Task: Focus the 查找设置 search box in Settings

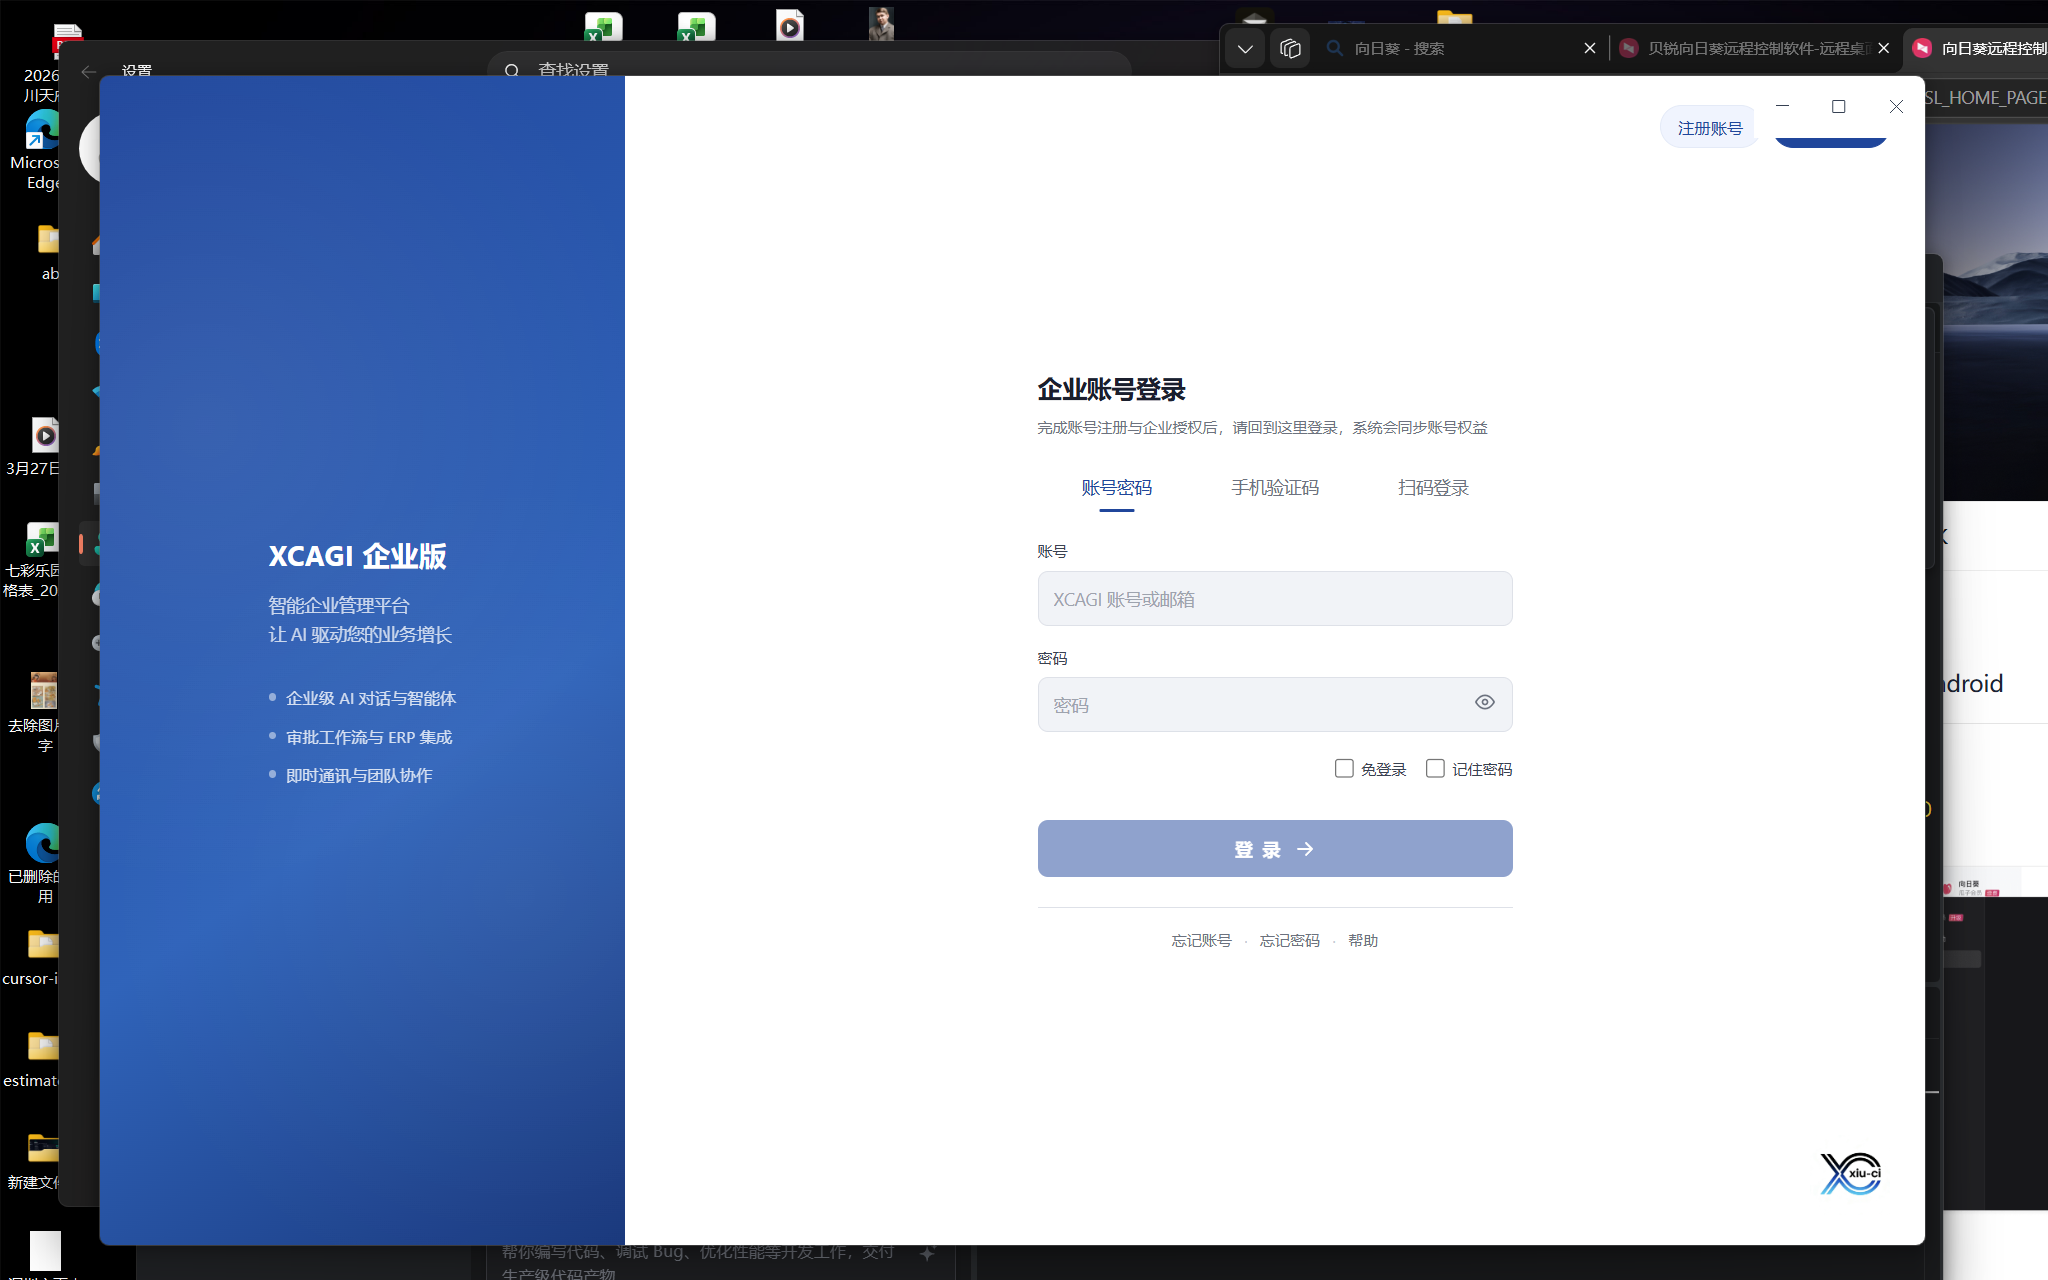Action: [810, 66]
